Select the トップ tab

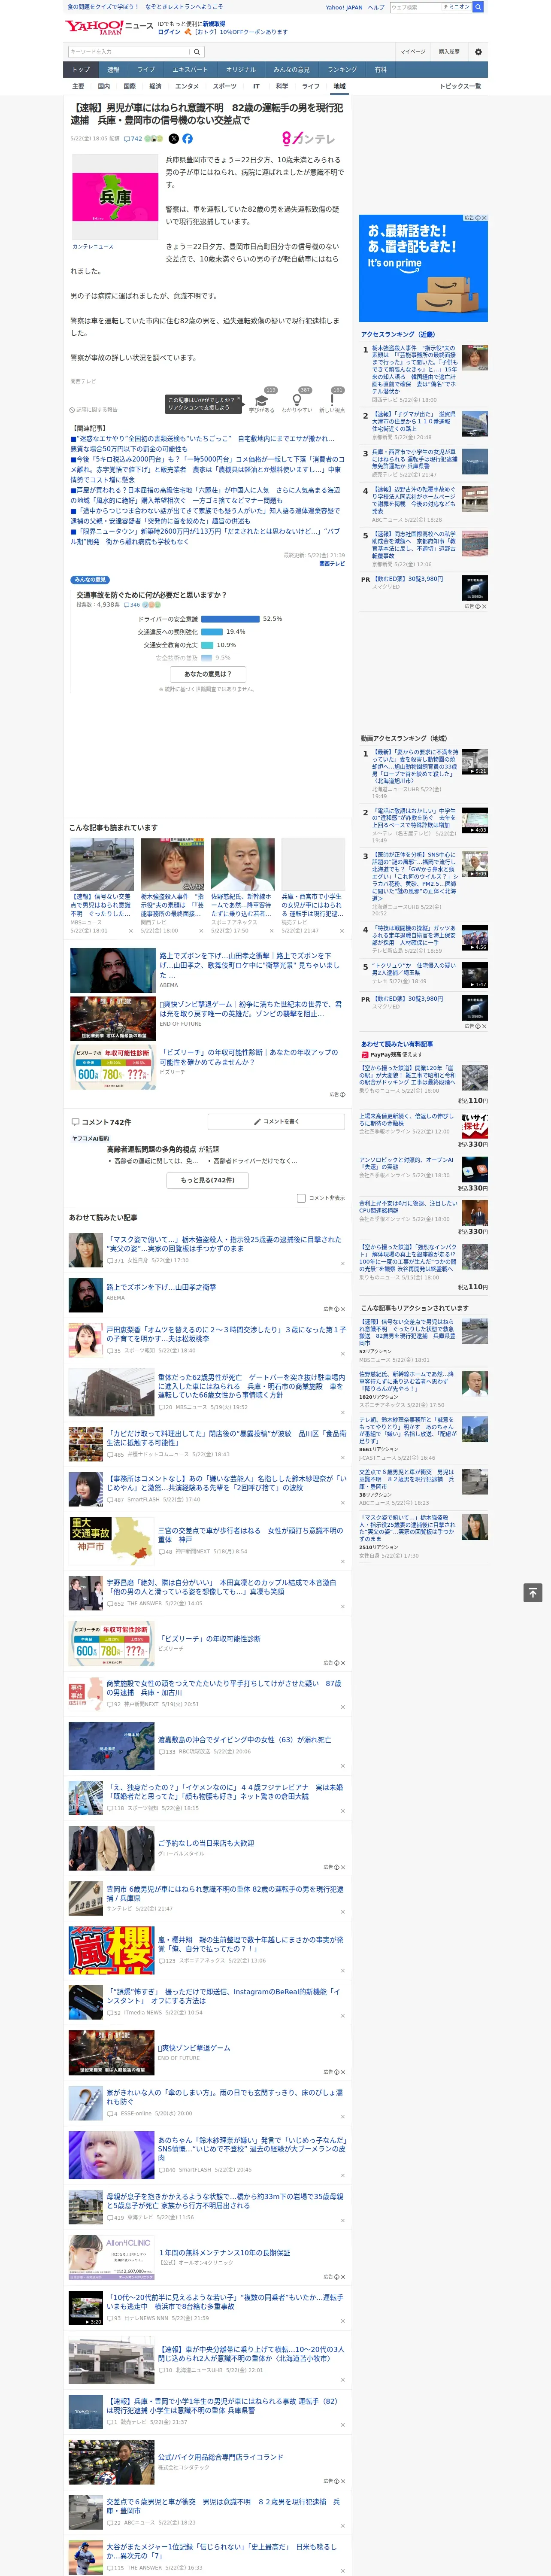point(81,70)
